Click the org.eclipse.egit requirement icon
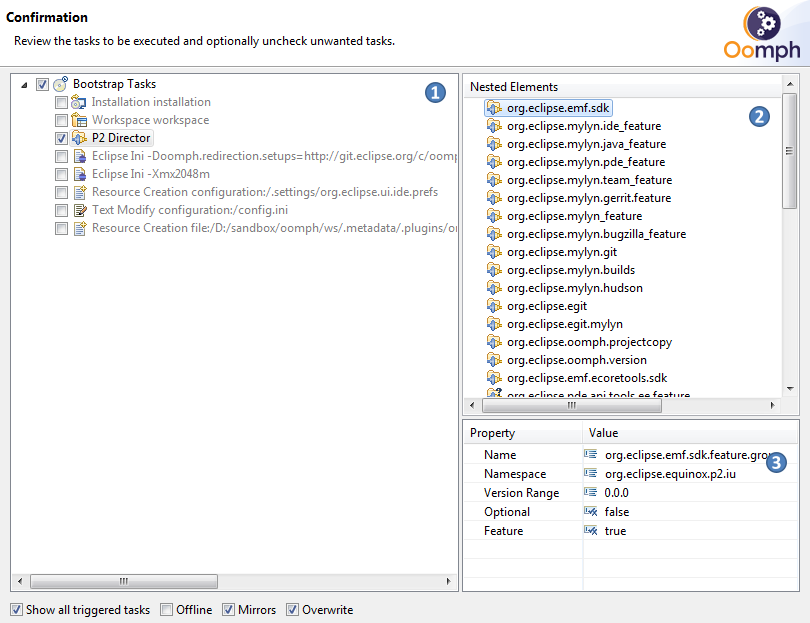 (494, 306)
